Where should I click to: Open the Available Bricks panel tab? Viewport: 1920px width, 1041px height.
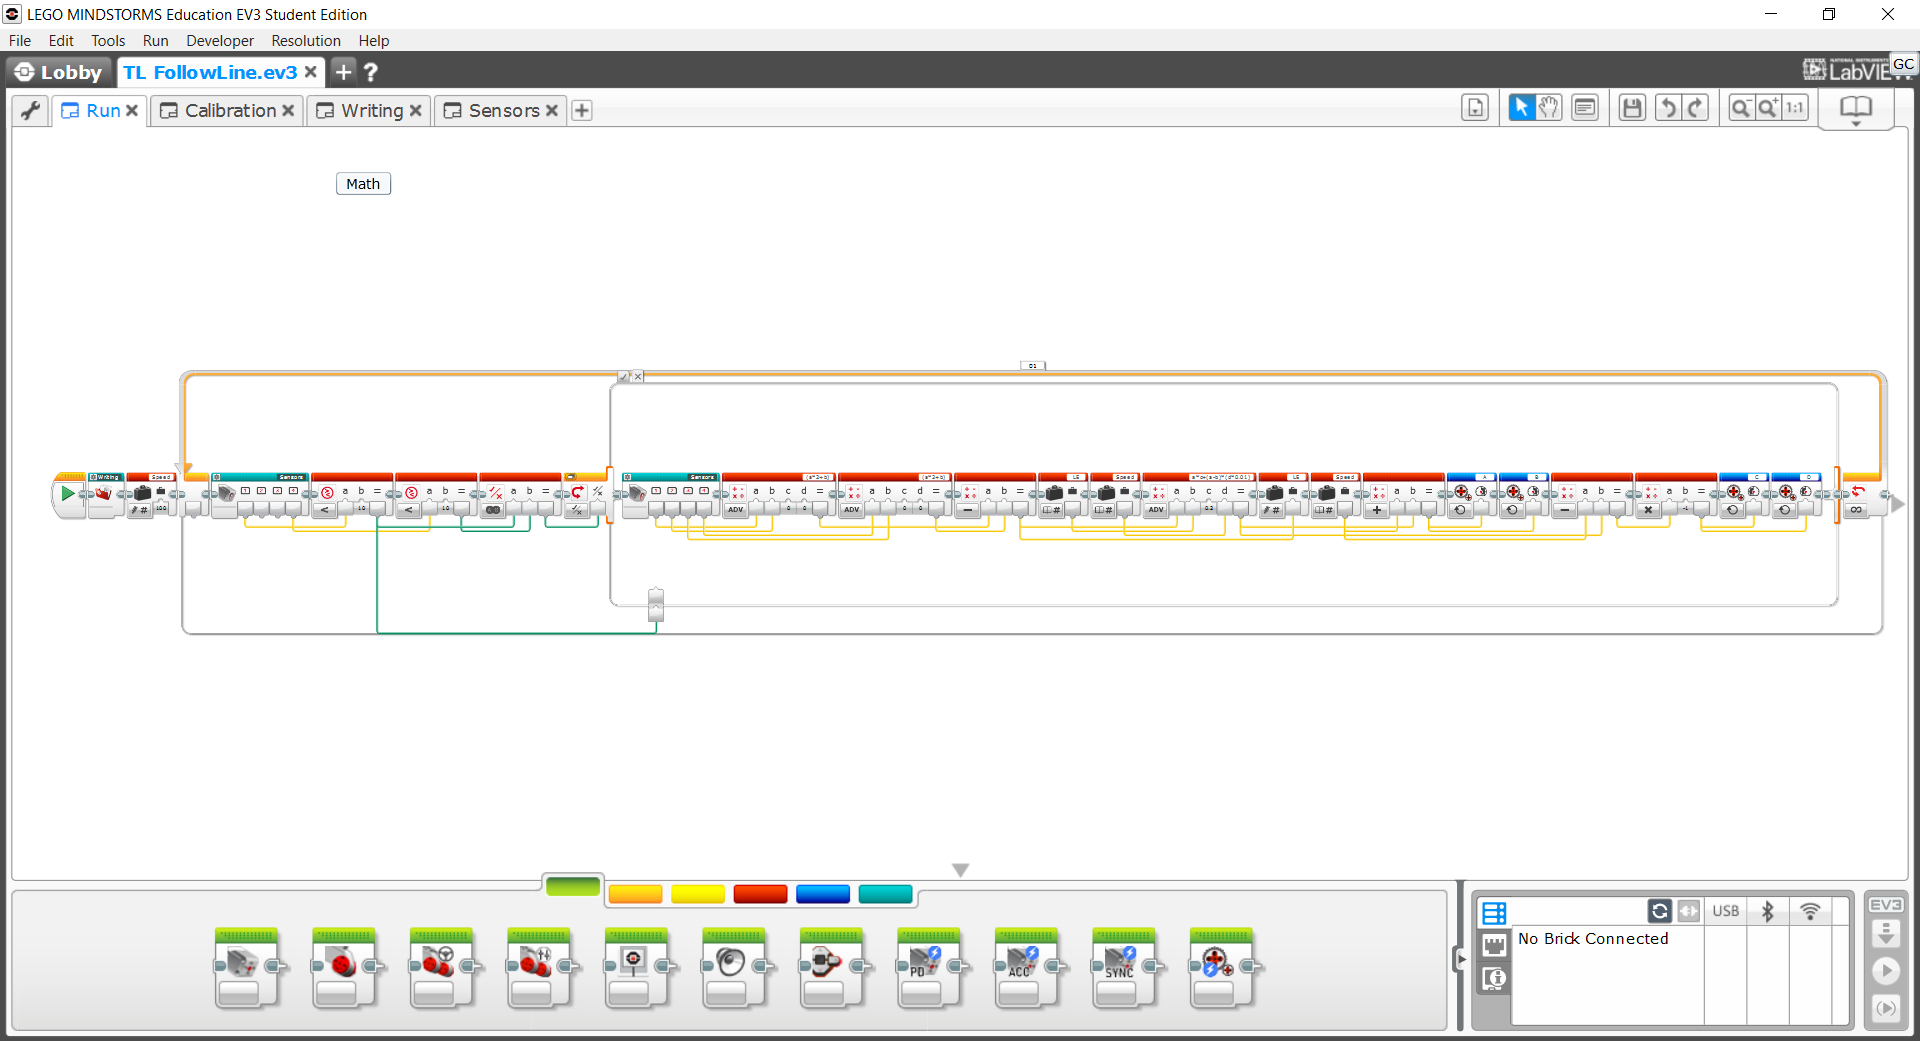1494,912
